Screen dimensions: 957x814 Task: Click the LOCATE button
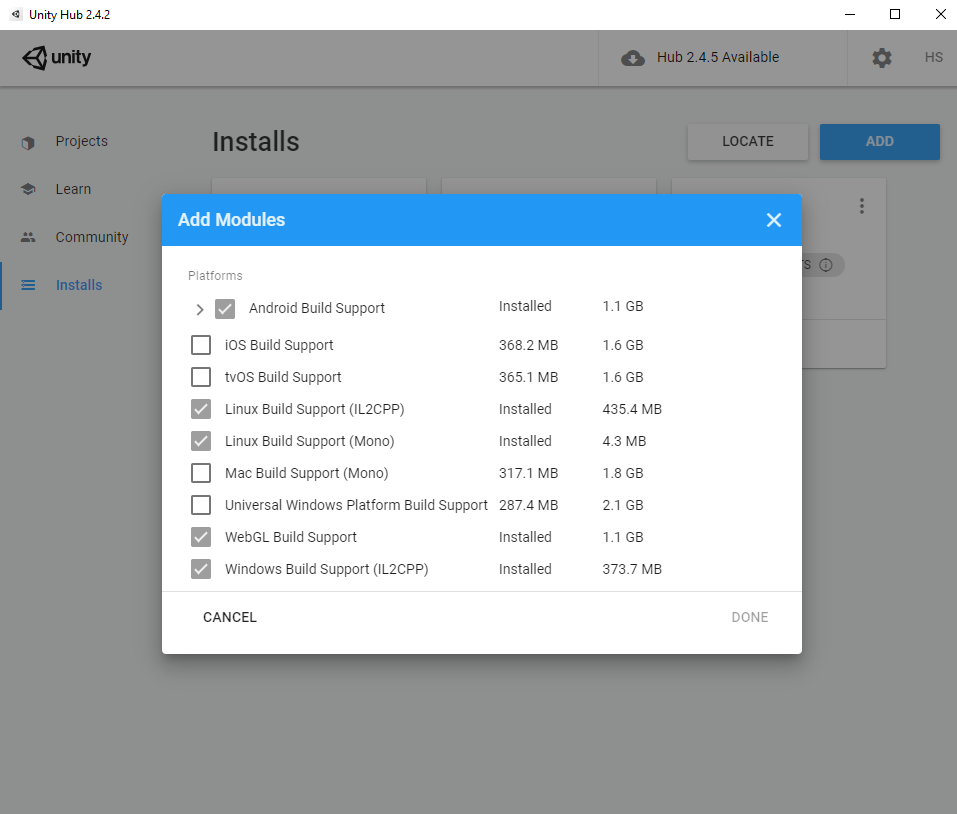[x=748, y=142]
